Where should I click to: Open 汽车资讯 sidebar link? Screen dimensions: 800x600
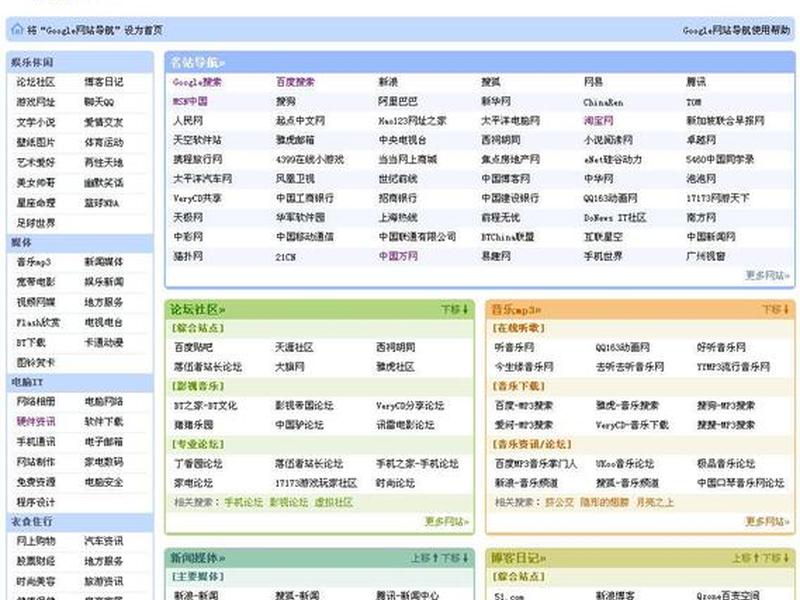click(104, 541)
